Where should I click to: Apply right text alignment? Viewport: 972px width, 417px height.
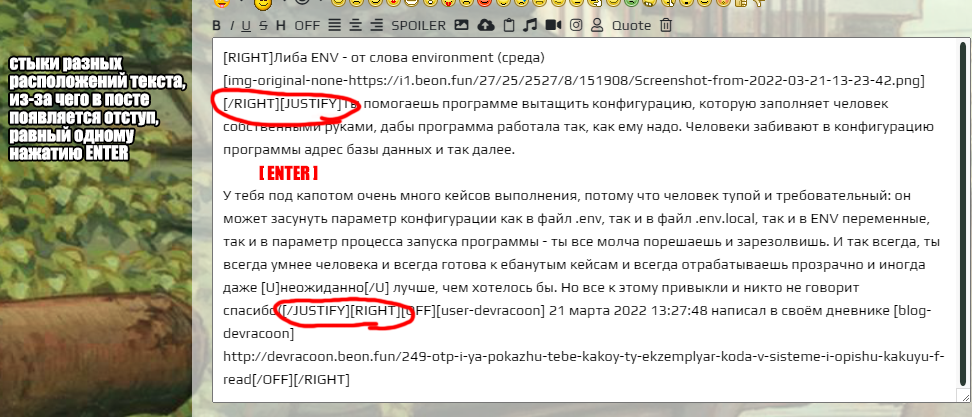coord(376,25)
